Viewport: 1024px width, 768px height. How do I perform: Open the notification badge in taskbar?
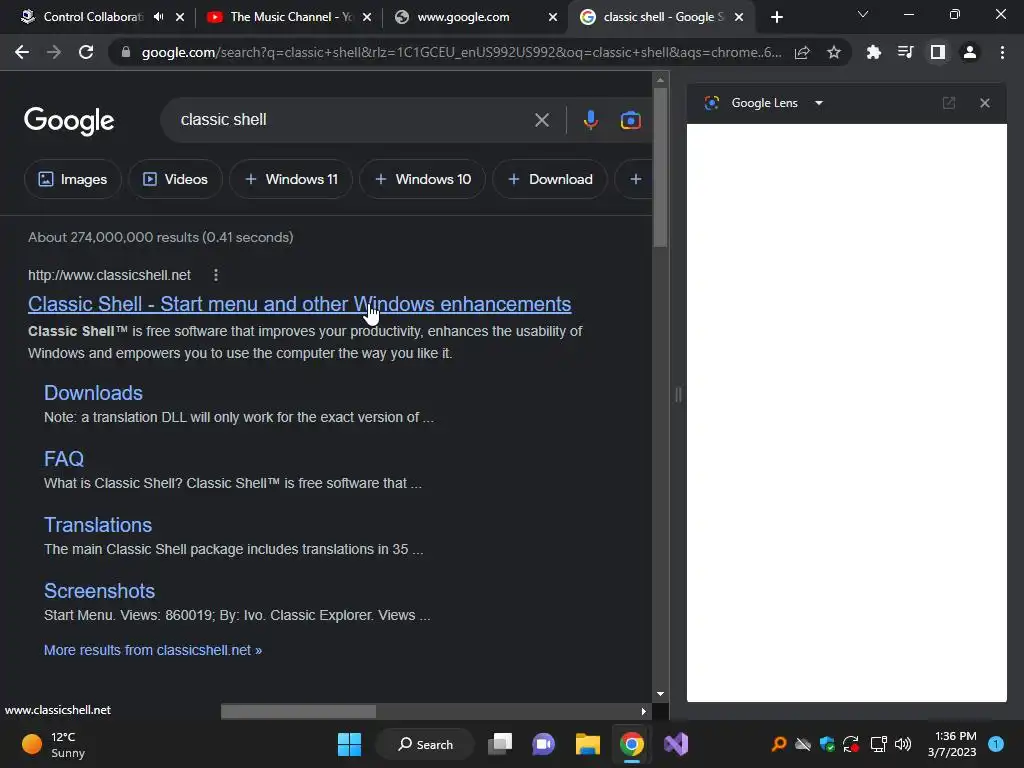click(996, 744)
